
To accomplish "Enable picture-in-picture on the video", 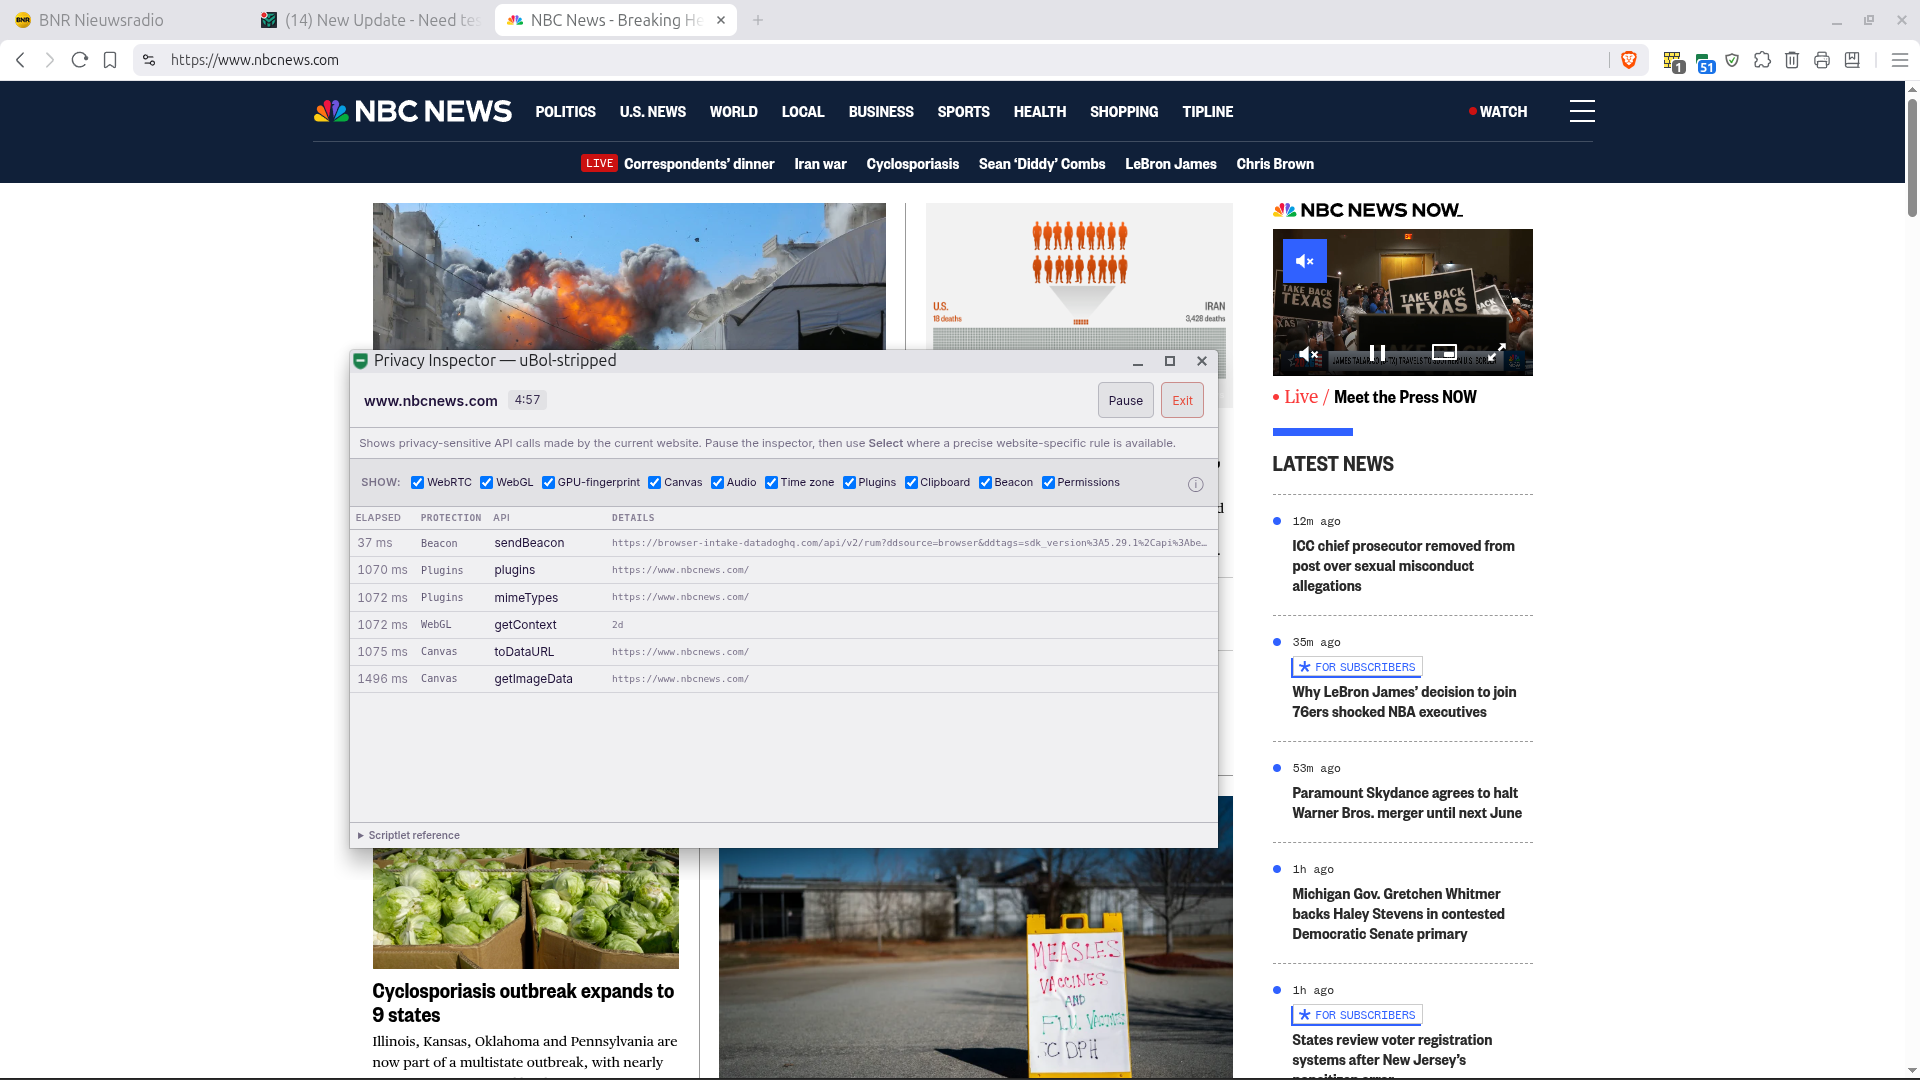I will pyautogui.click(x=1444, y=352).
